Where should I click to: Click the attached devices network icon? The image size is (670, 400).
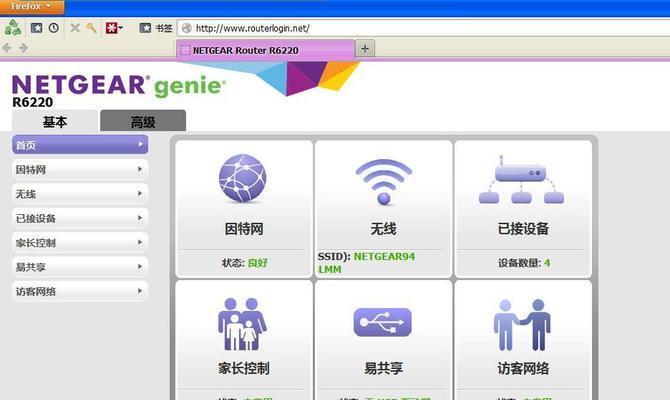[x=521, y=179]
